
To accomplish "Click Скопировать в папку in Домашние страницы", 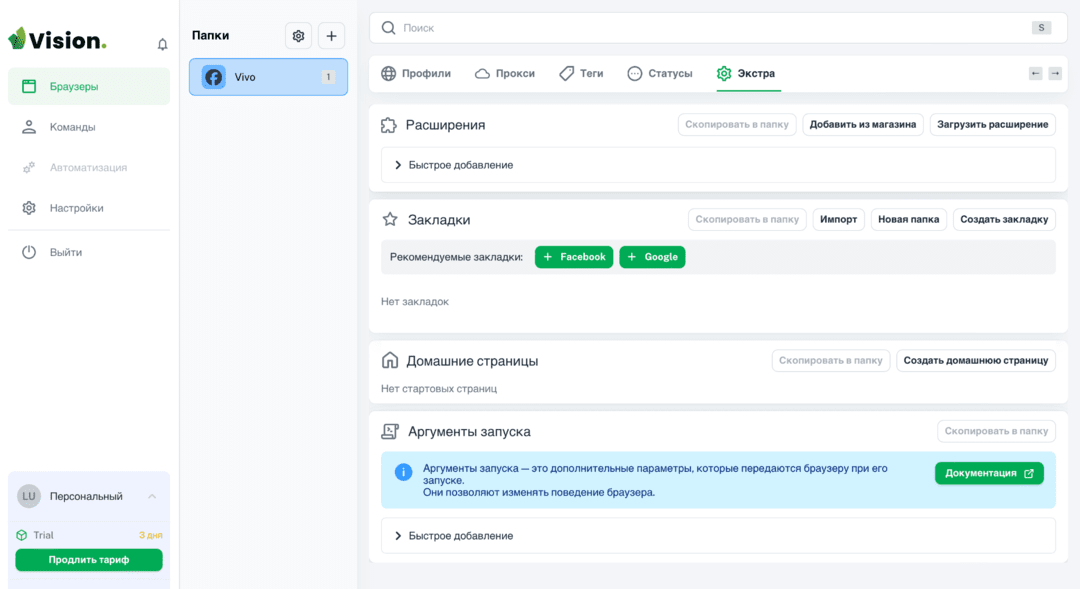I will [831, 360].
